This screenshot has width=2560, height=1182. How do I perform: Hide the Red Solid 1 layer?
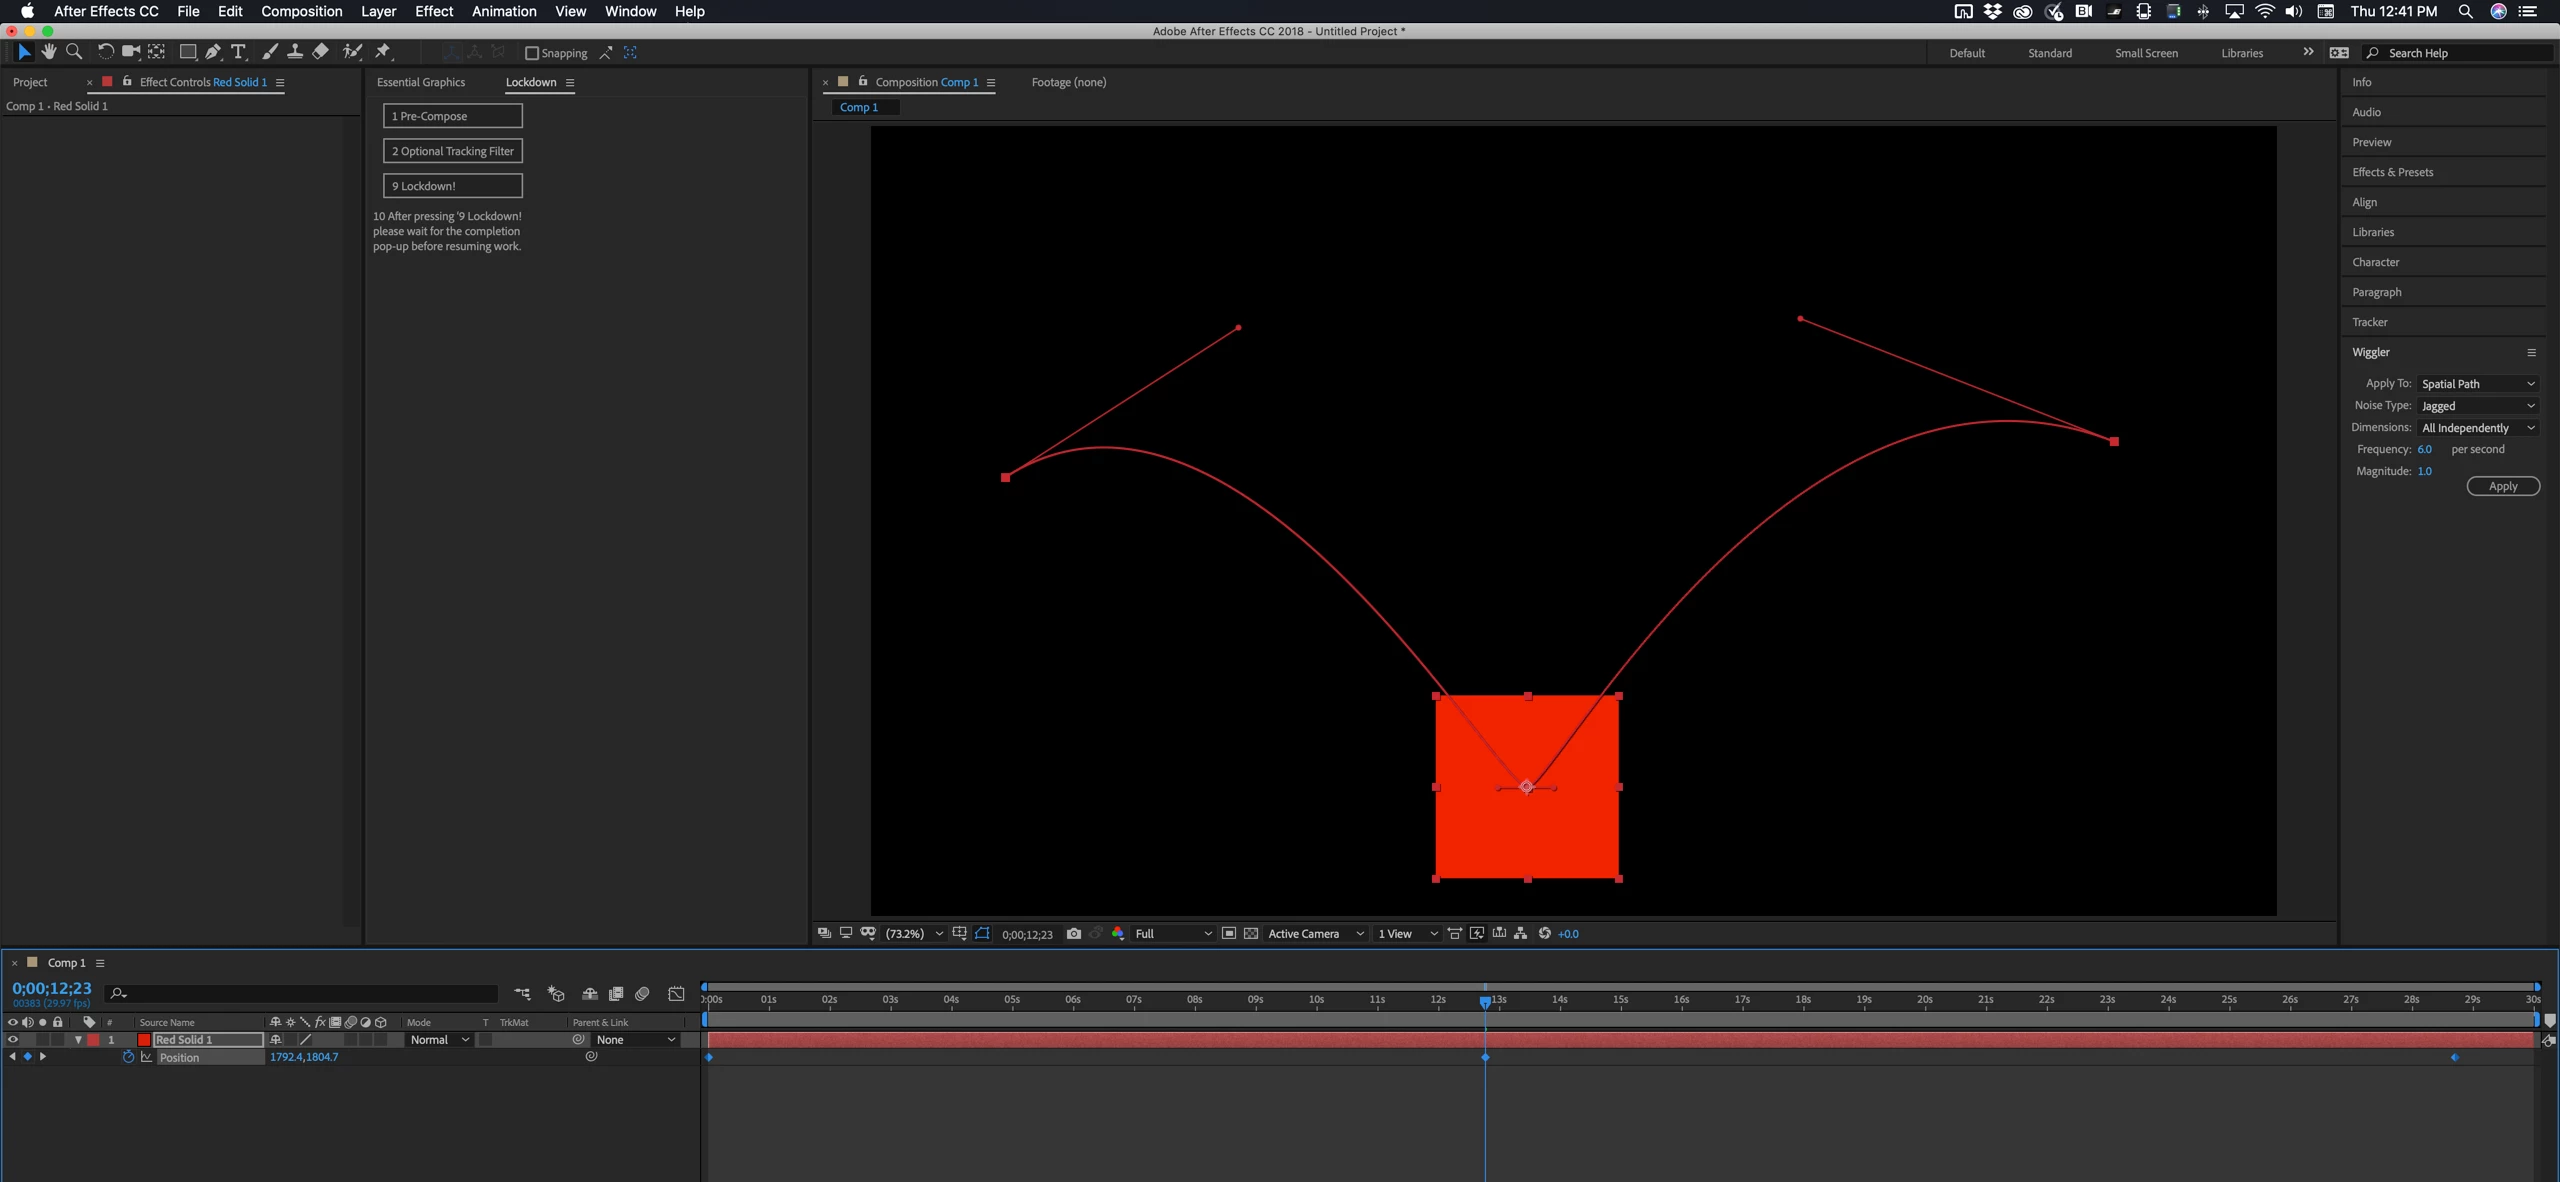[13, 1040]
